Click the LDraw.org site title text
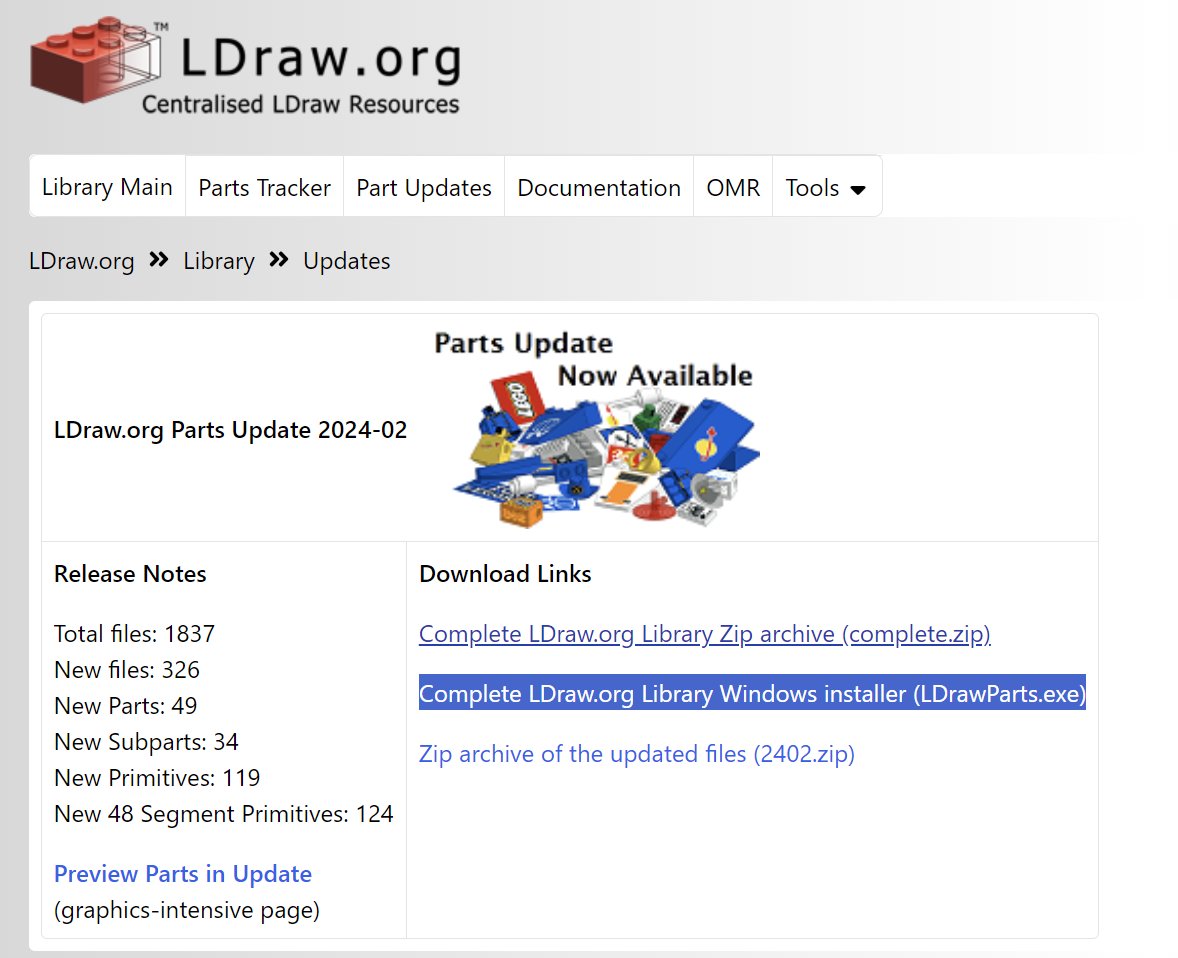Screen dimensions: 1178x958 coord(321,59)
